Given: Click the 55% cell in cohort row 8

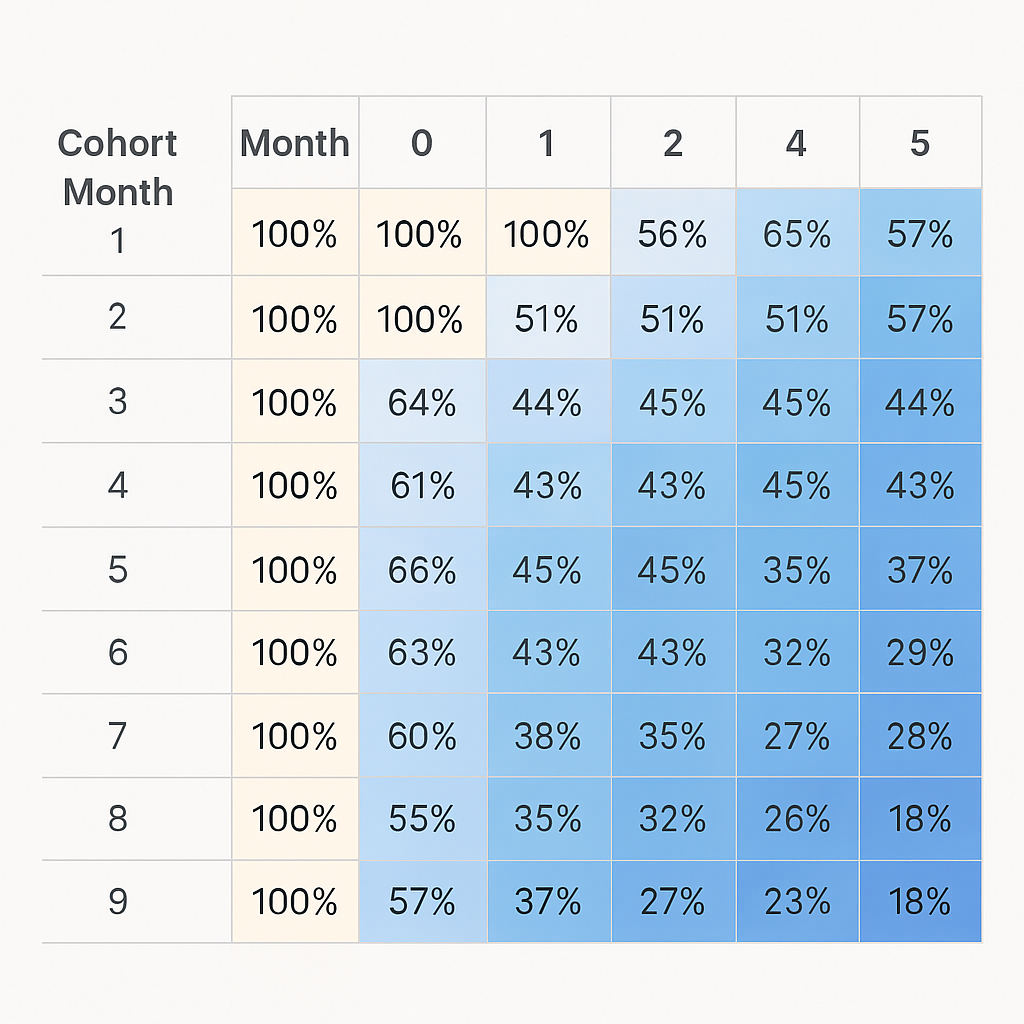Looking at the screenshot, I should click(422, 819).
